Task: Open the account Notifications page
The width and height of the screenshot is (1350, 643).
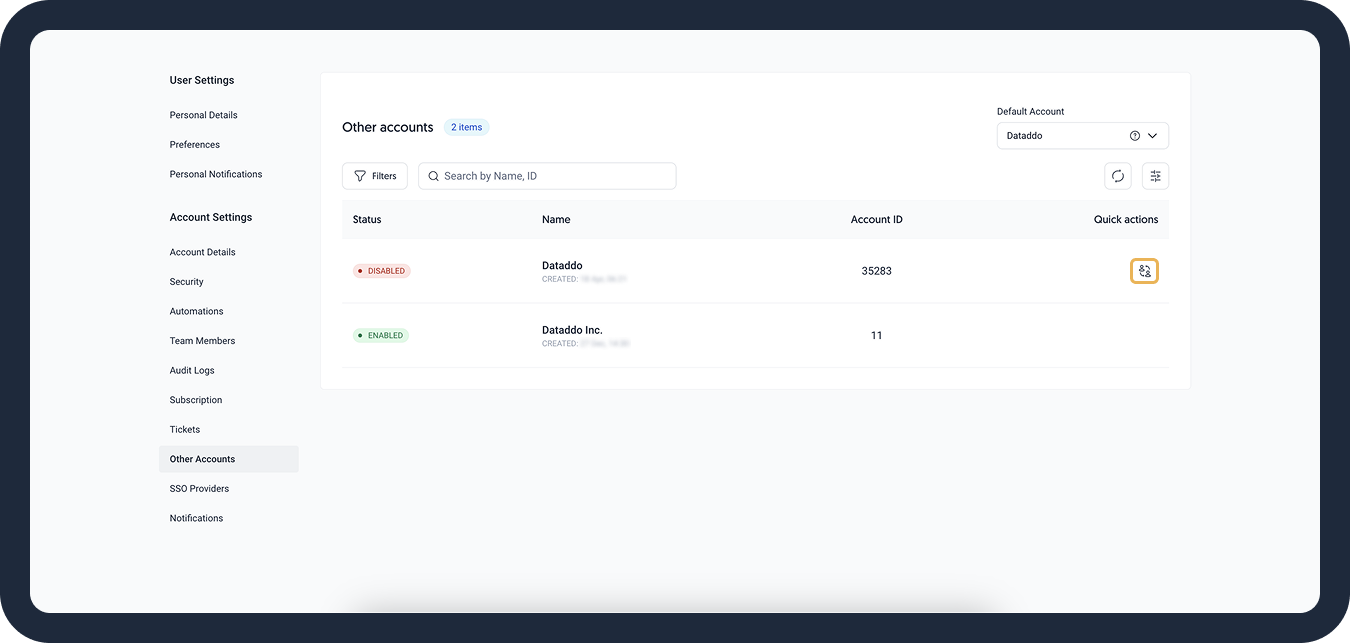Action: (197, 518)
